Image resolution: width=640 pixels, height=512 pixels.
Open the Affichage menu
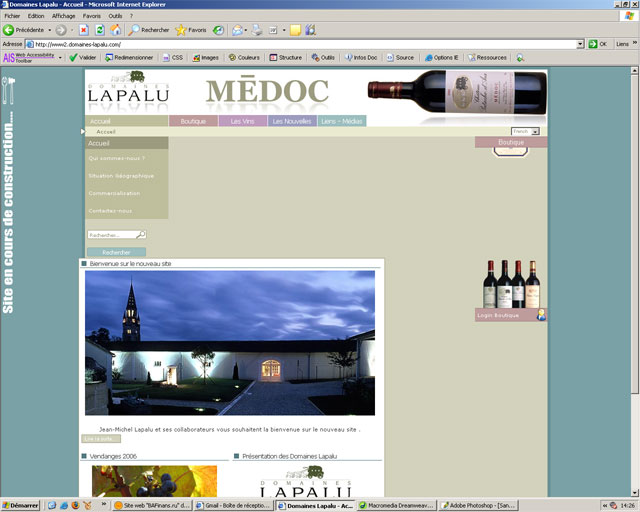coord(64,16)
